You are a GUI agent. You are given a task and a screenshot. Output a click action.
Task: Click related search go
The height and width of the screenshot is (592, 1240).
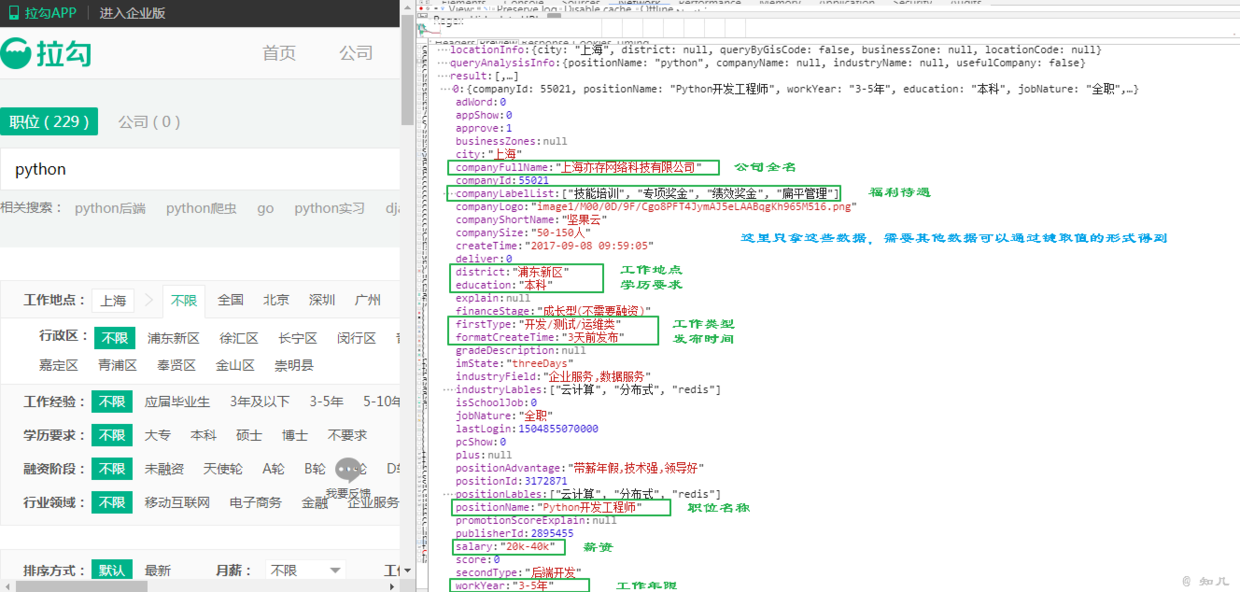(265, 209)
